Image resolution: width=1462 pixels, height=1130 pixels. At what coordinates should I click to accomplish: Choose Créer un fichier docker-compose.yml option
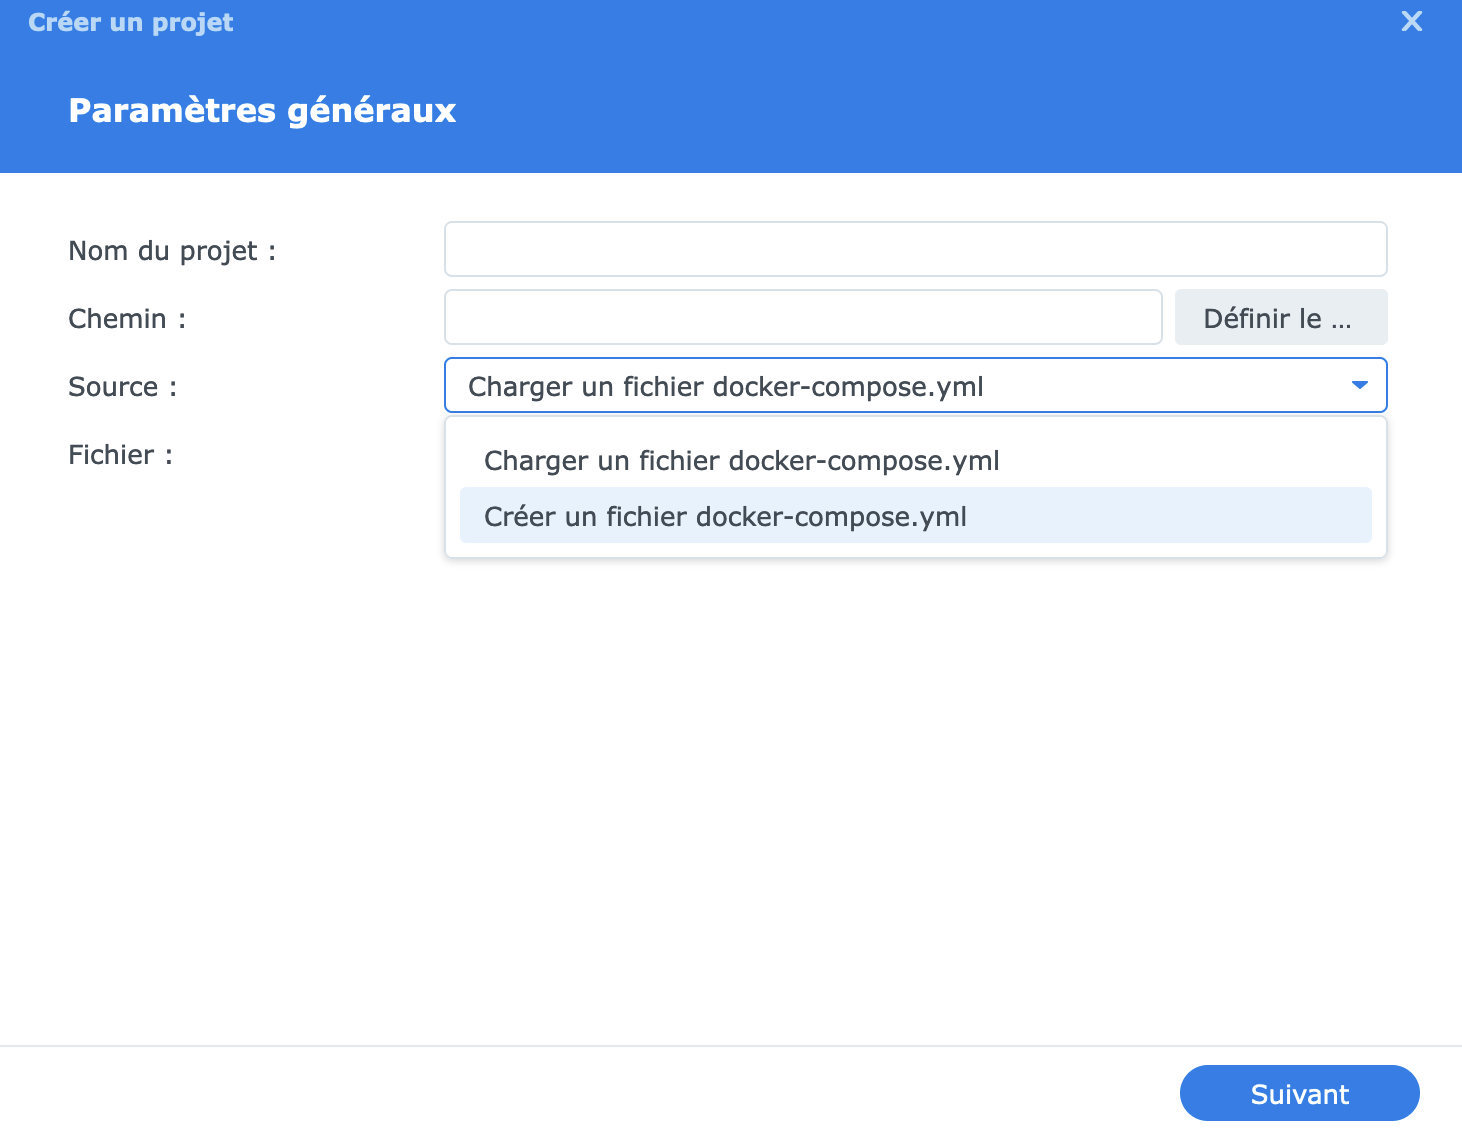(915, 516)
